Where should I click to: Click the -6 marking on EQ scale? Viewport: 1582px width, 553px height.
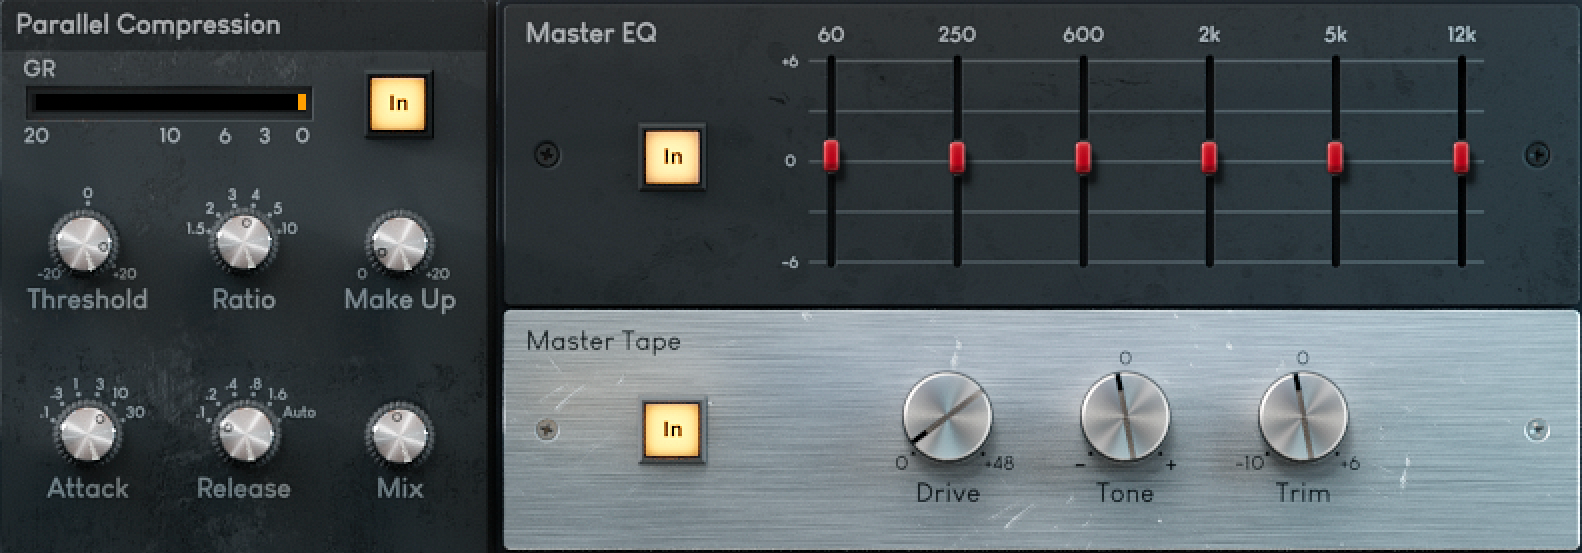click(791, 262)
